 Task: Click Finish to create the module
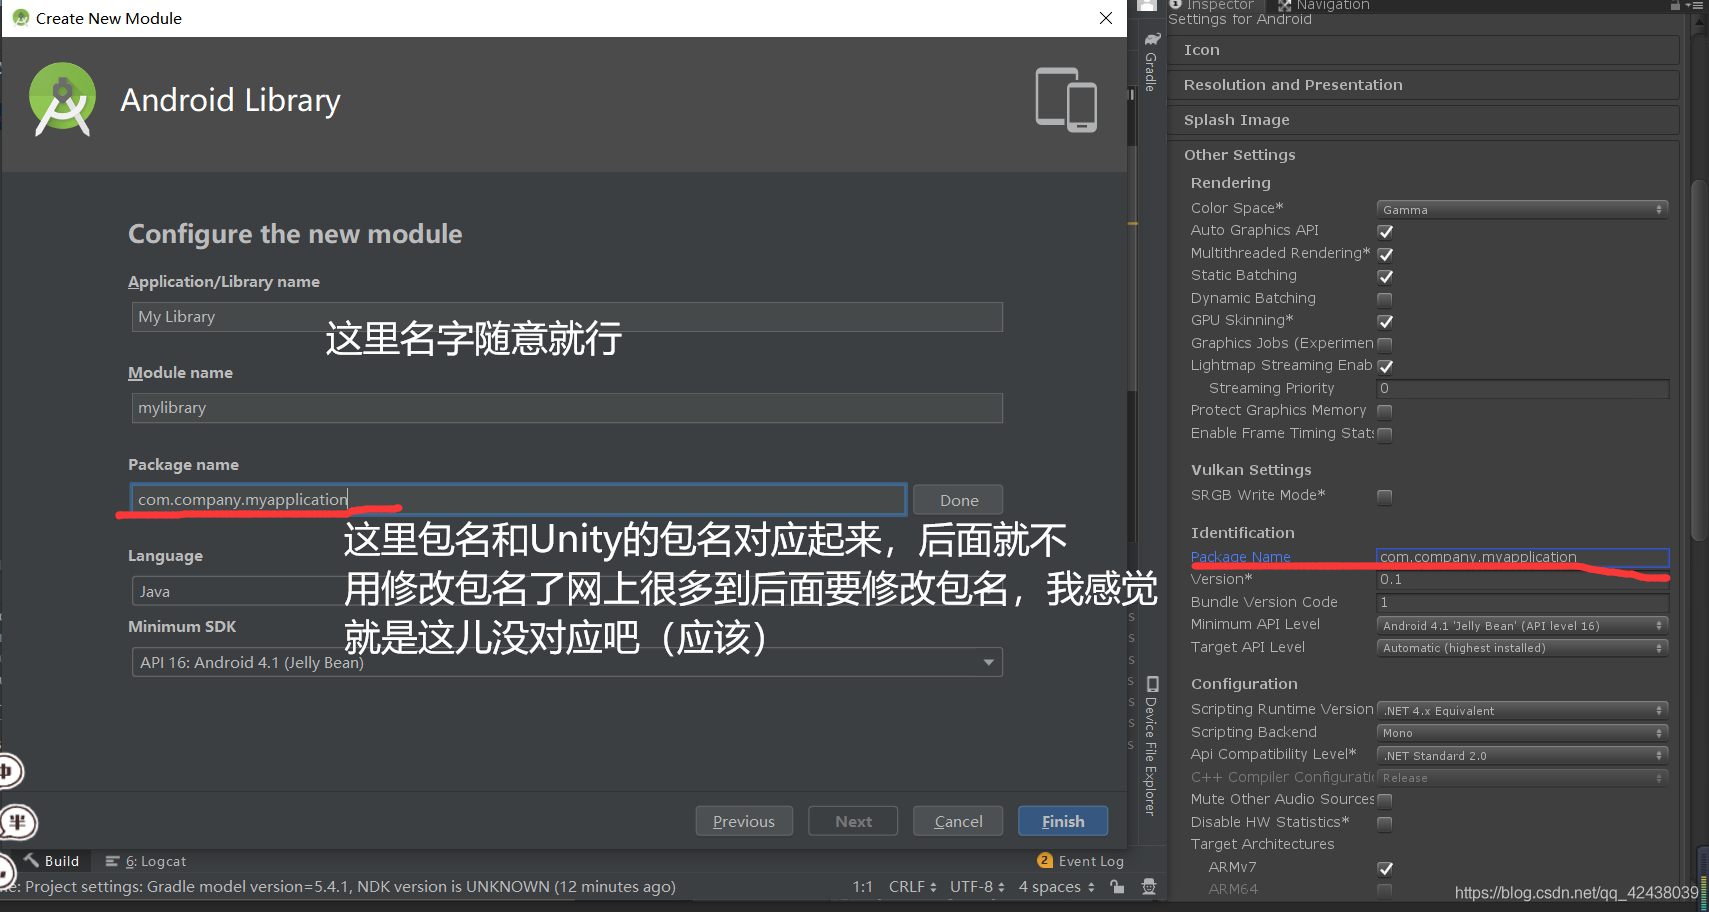(1063, 821)
